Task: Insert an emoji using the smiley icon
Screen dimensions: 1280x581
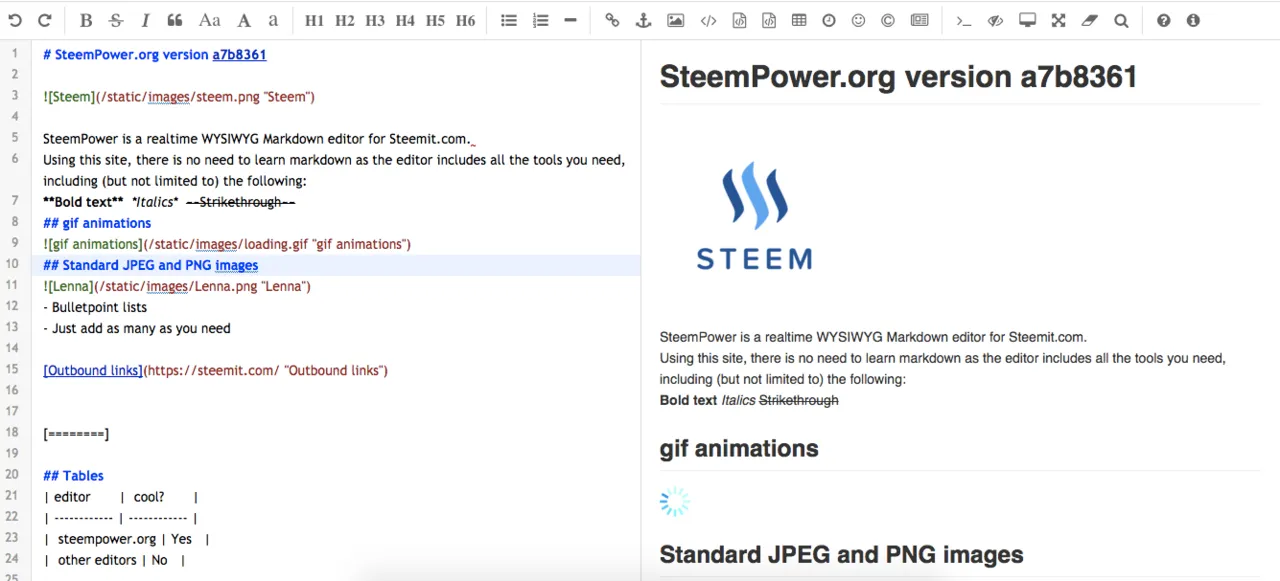Action: point(858,20)
